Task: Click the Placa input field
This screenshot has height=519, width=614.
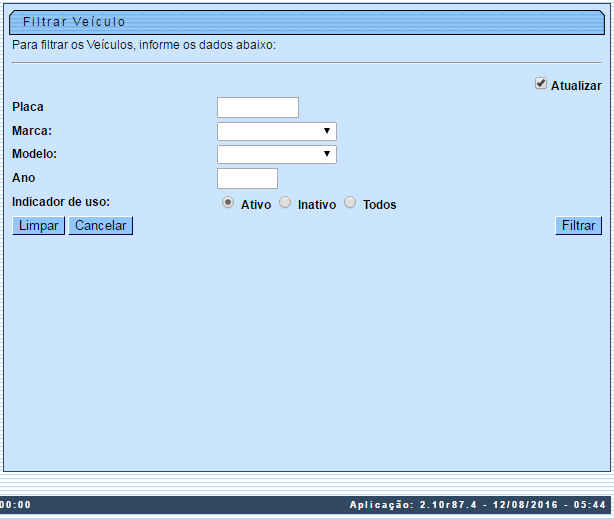Action: pos(258,107)
